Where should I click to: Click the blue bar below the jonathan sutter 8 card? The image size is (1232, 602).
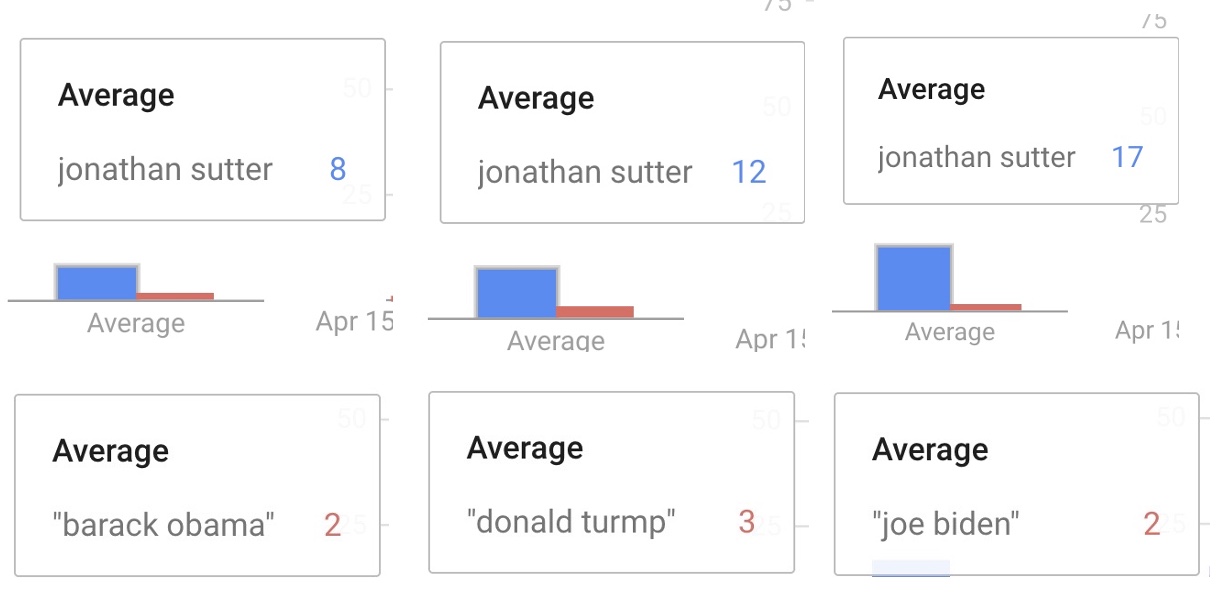pyautogui.click(x=96, y=283)
